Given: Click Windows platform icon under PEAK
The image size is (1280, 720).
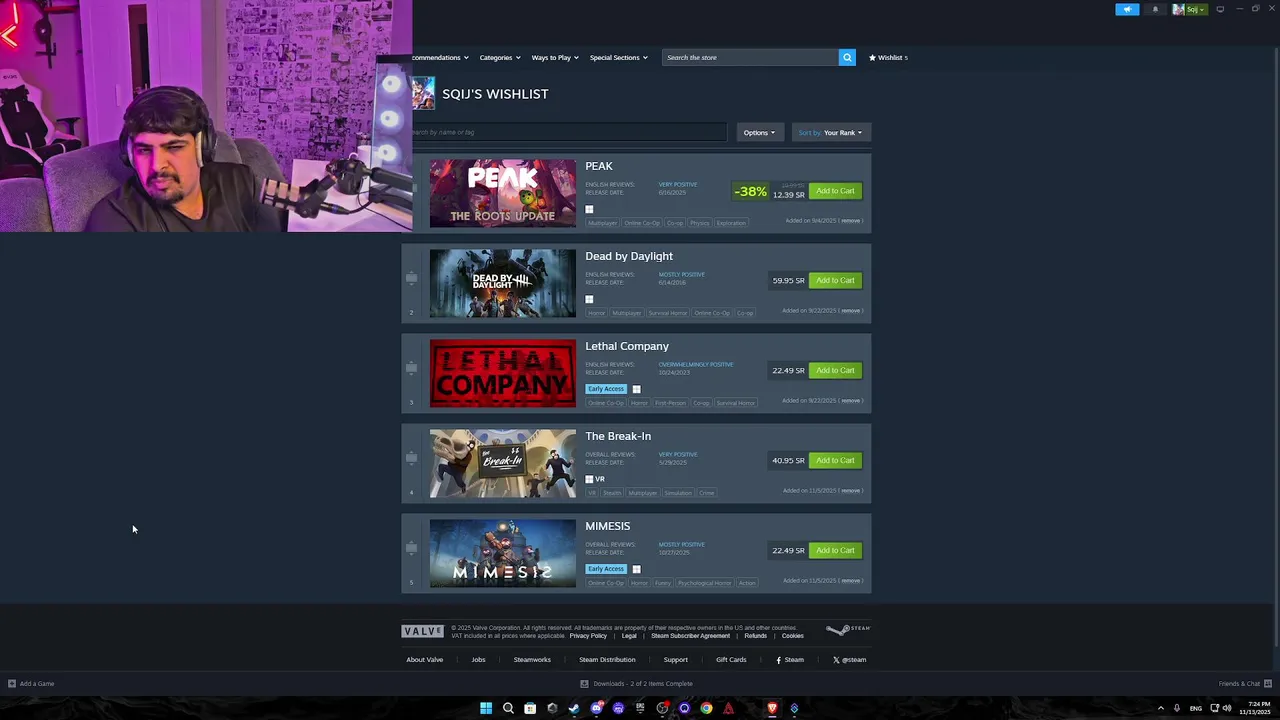Looking at the screenshot, I should (589, 209).
